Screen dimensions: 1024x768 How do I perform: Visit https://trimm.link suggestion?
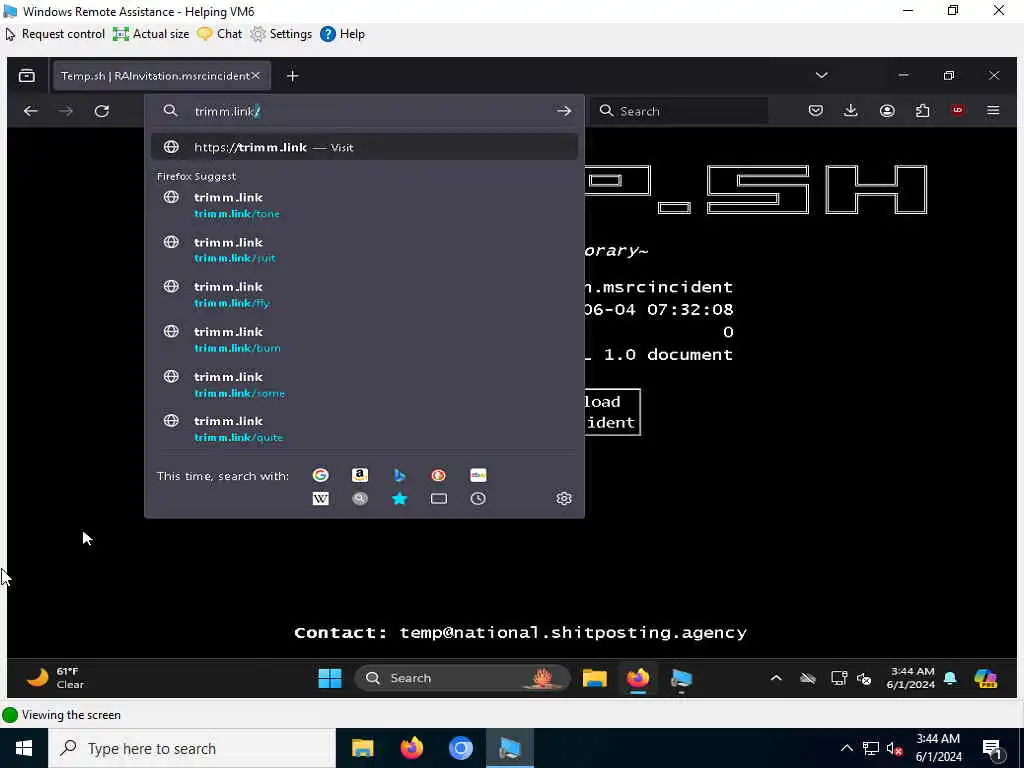pos(364,147)
